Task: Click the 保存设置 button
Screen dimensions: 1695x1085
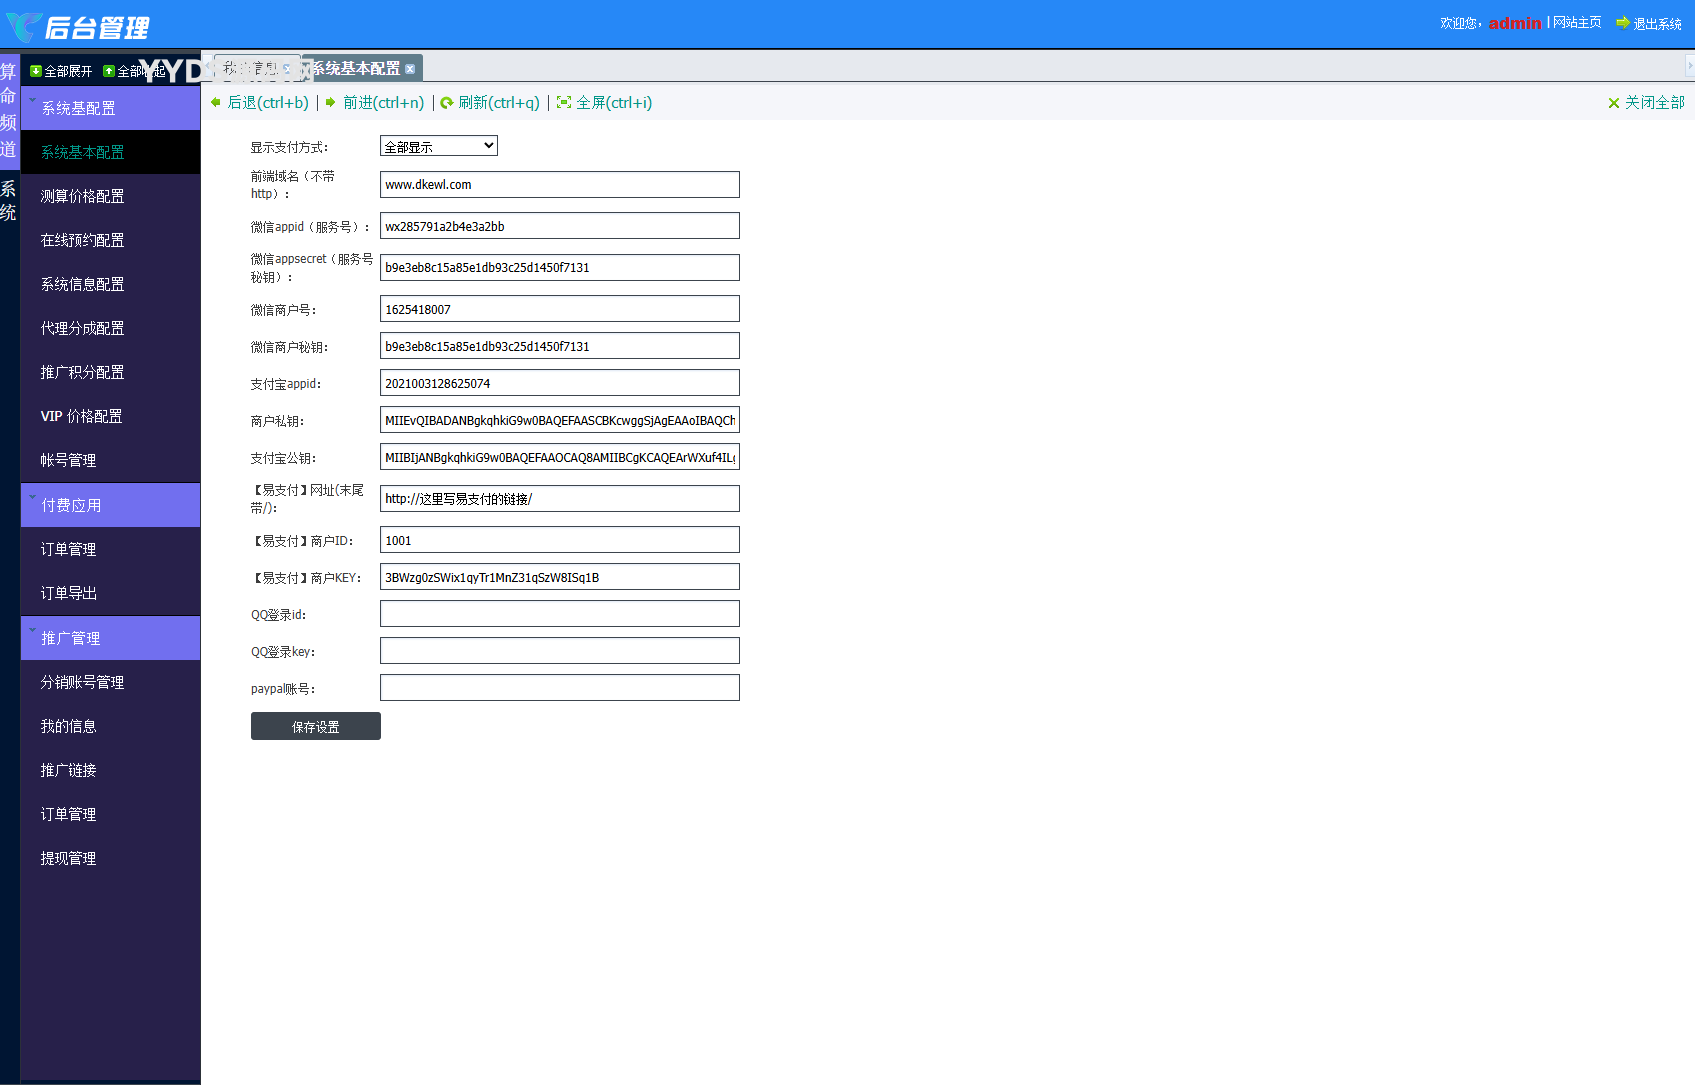Action: coord(316,726)
